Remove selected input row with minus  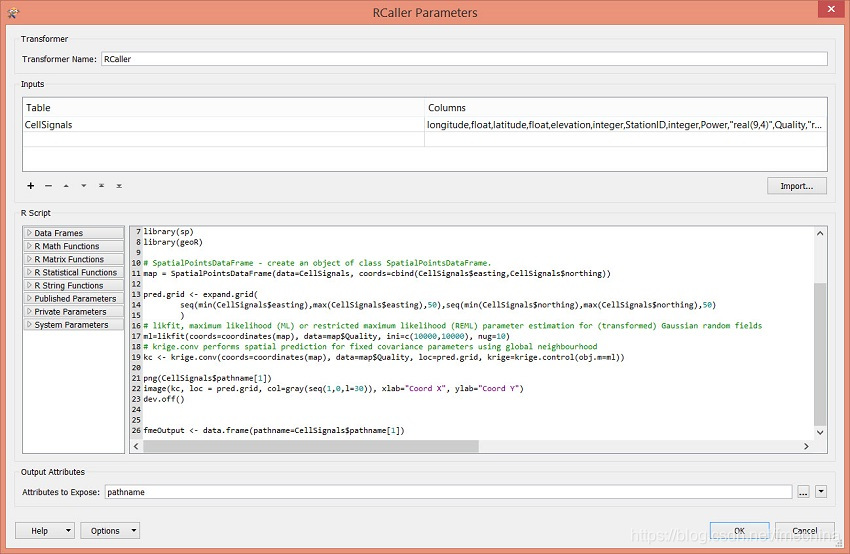(x=48, y=186)
